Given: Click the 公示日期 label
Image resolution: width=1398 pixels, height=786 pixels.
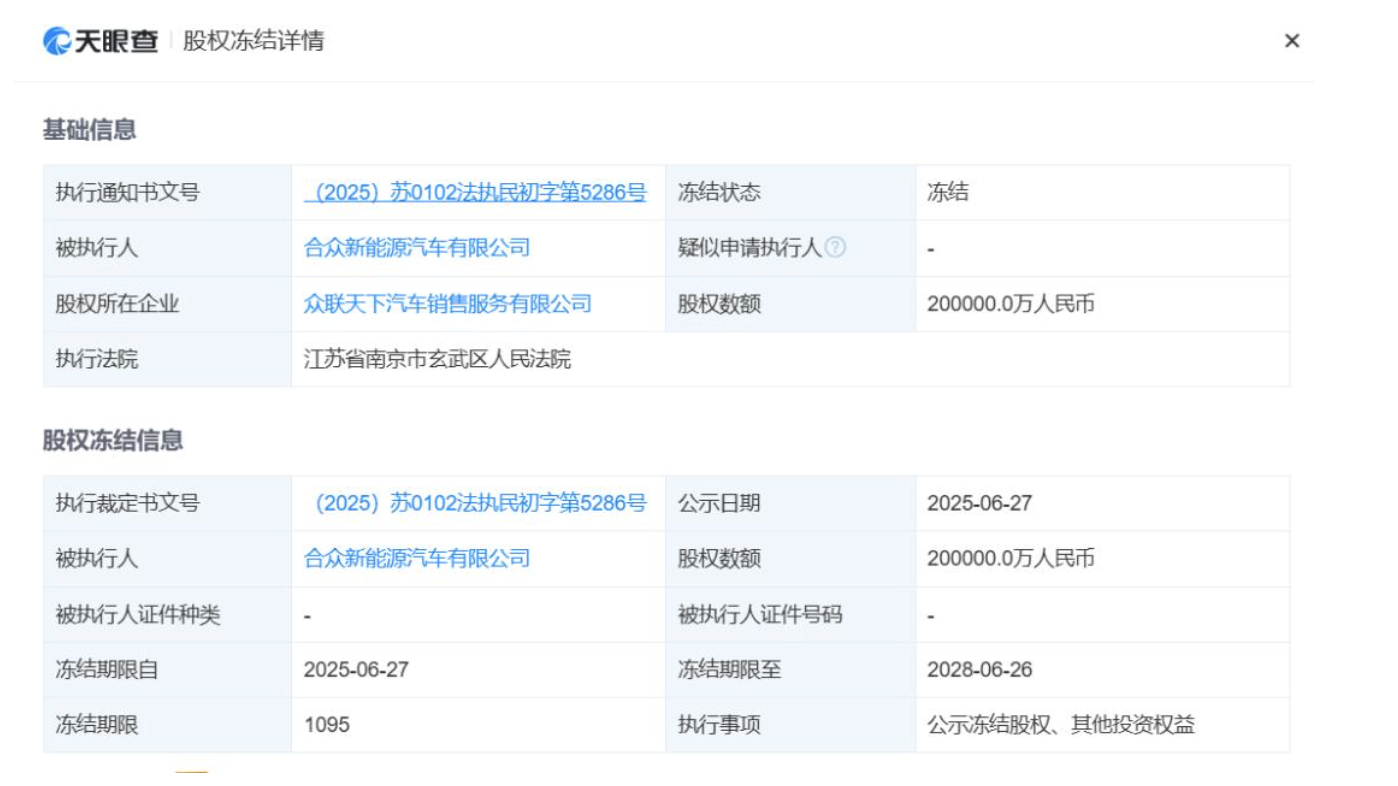Looking at the screenshot, I should tap(719, 503).
